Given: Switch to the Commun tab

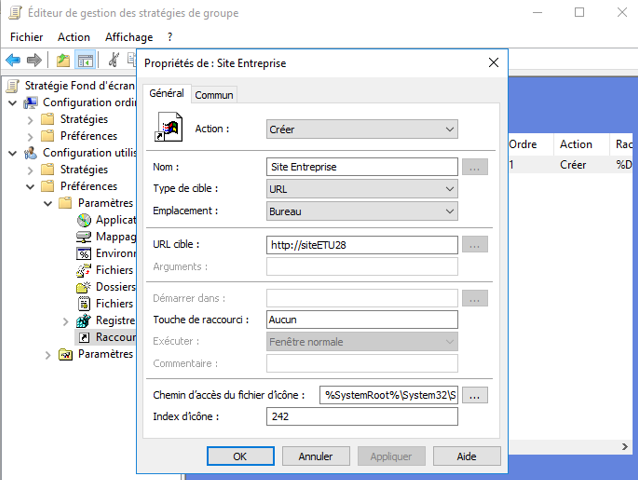Looking at the screenshot, I should pos(214,95).
